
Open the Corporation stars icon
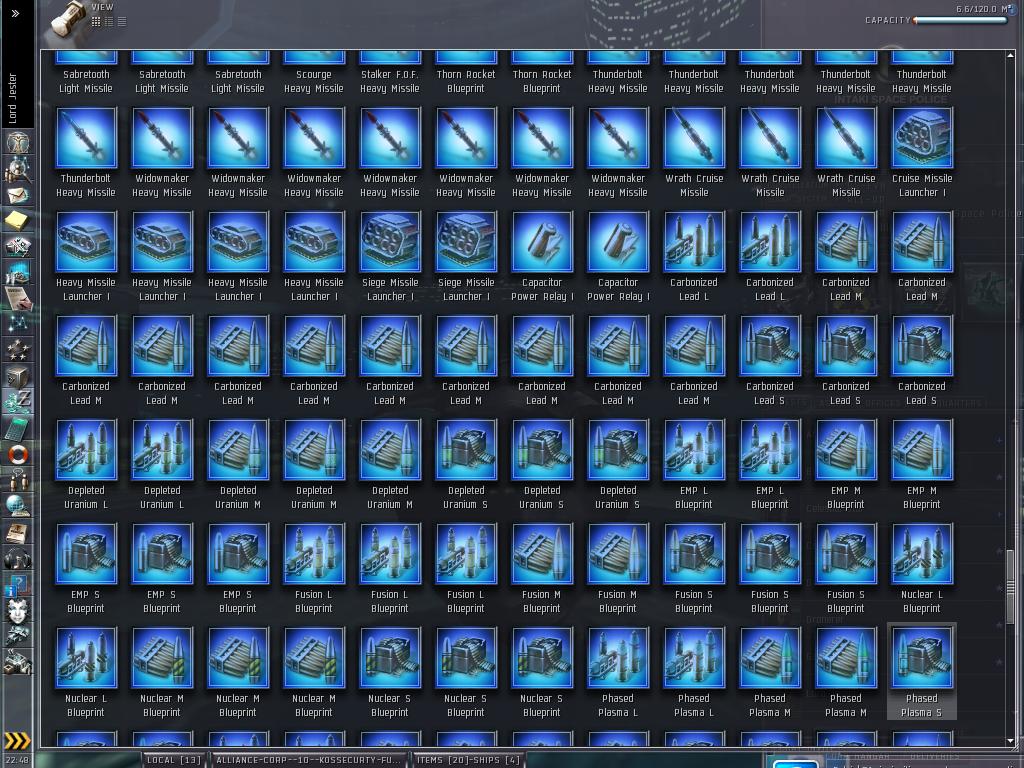17,350
